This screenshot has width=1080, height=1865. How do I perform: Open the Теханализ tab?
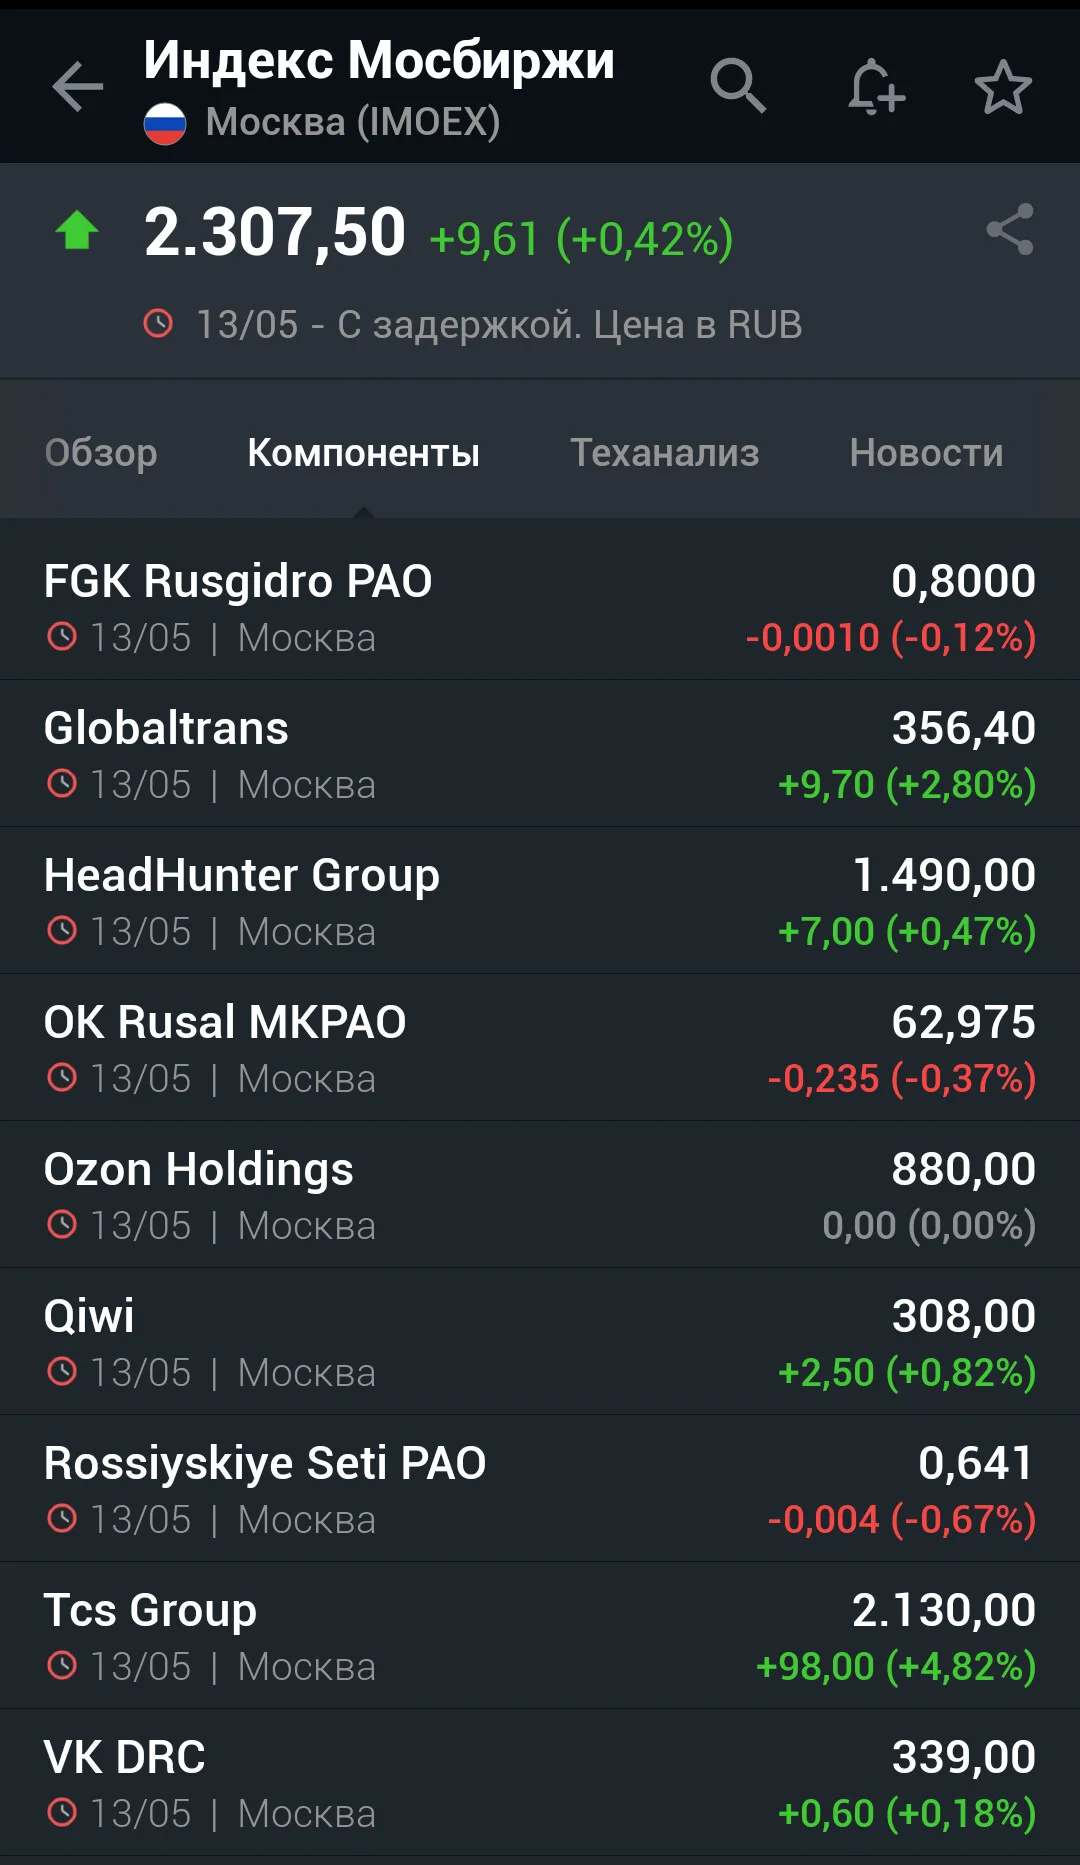pos(665,453)
